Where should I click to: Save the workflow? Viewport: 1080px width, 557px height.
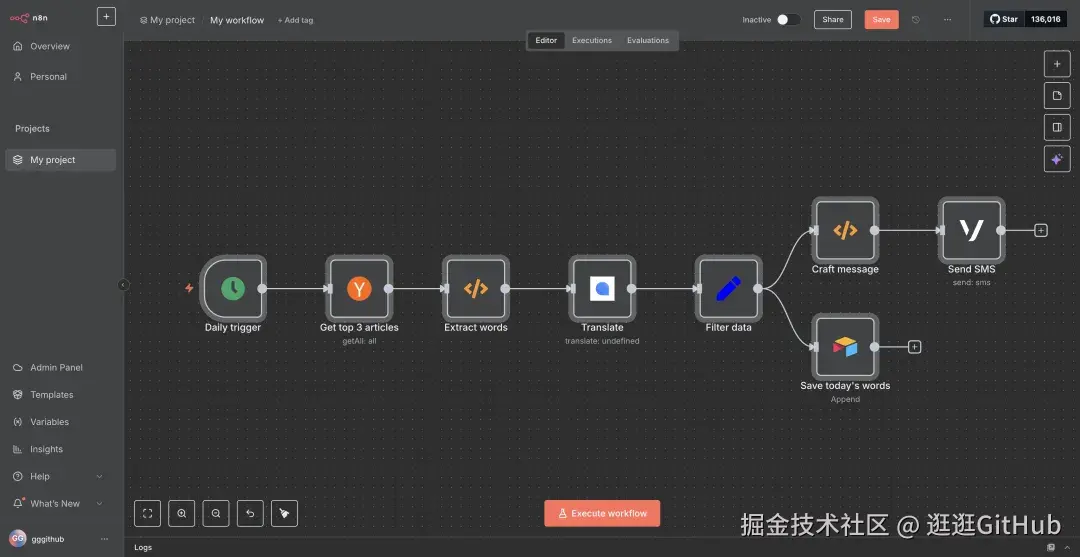tap(882, 20)
